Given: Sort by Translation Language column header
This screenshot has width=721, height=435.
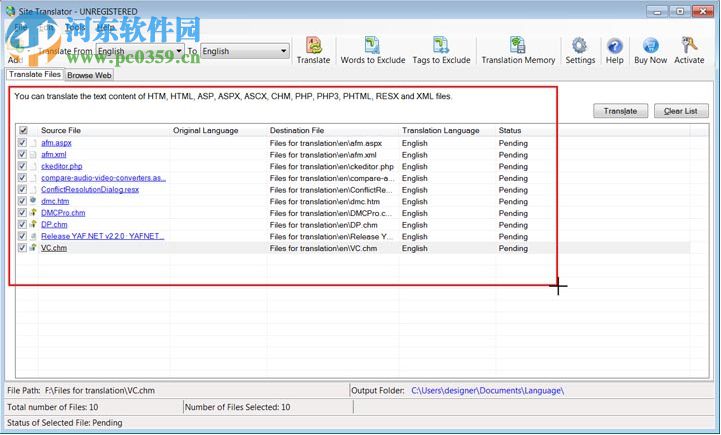Looking at the screenshot, I should tap(441, 130).
